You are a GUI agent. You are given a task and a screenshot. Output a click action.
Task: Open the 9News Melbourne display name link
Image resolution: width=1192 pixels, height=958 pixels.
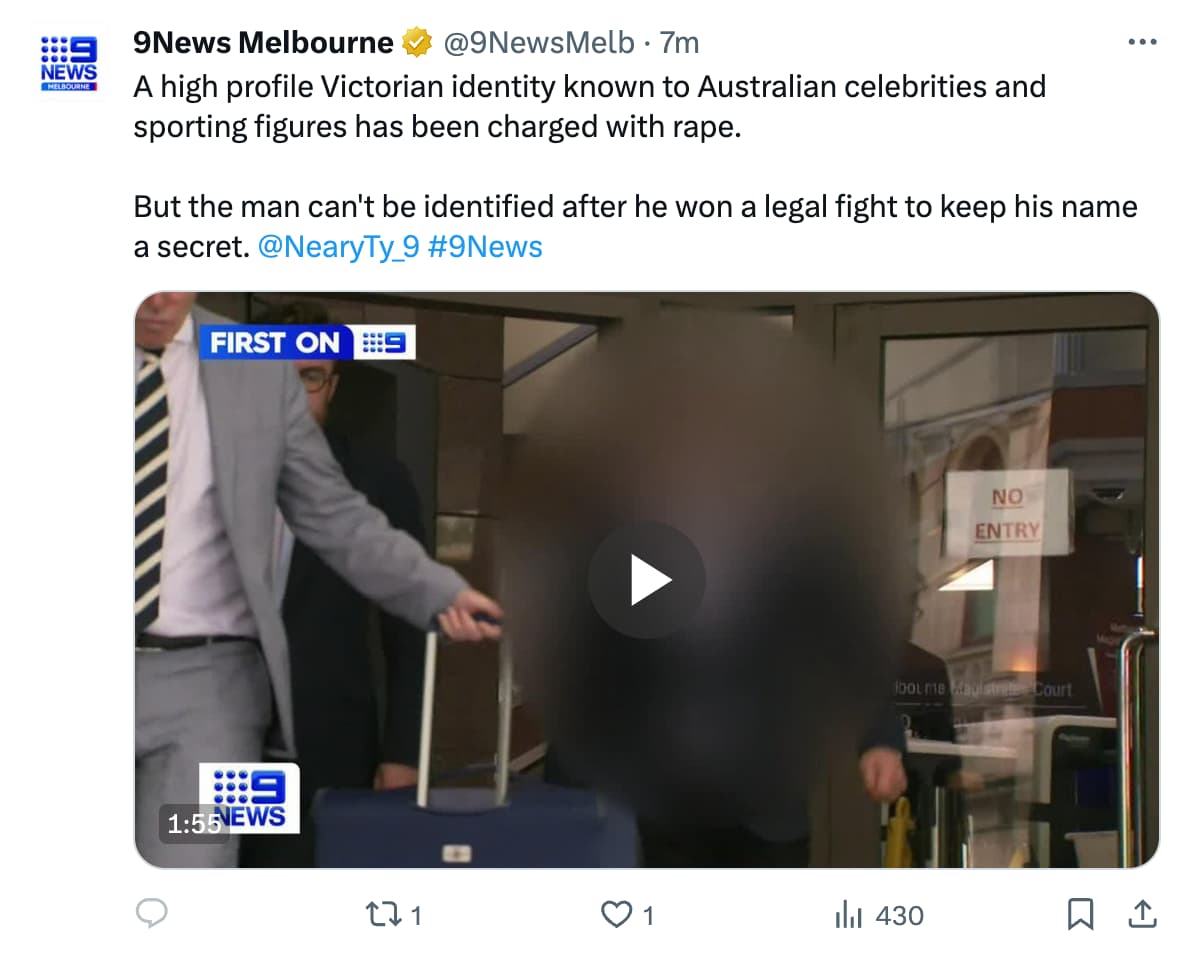point(264,43)
